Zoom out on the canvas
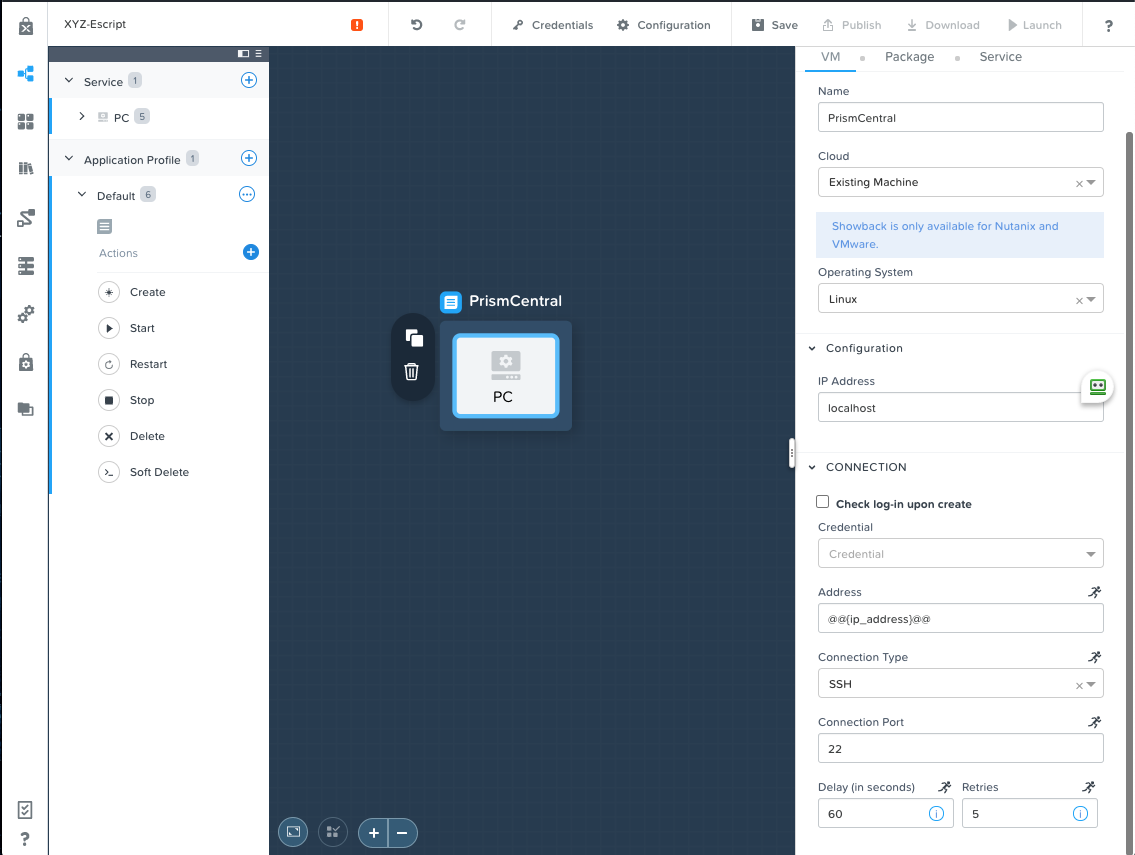The height and width of the screenshot is (855, 1135). point(402,833)
